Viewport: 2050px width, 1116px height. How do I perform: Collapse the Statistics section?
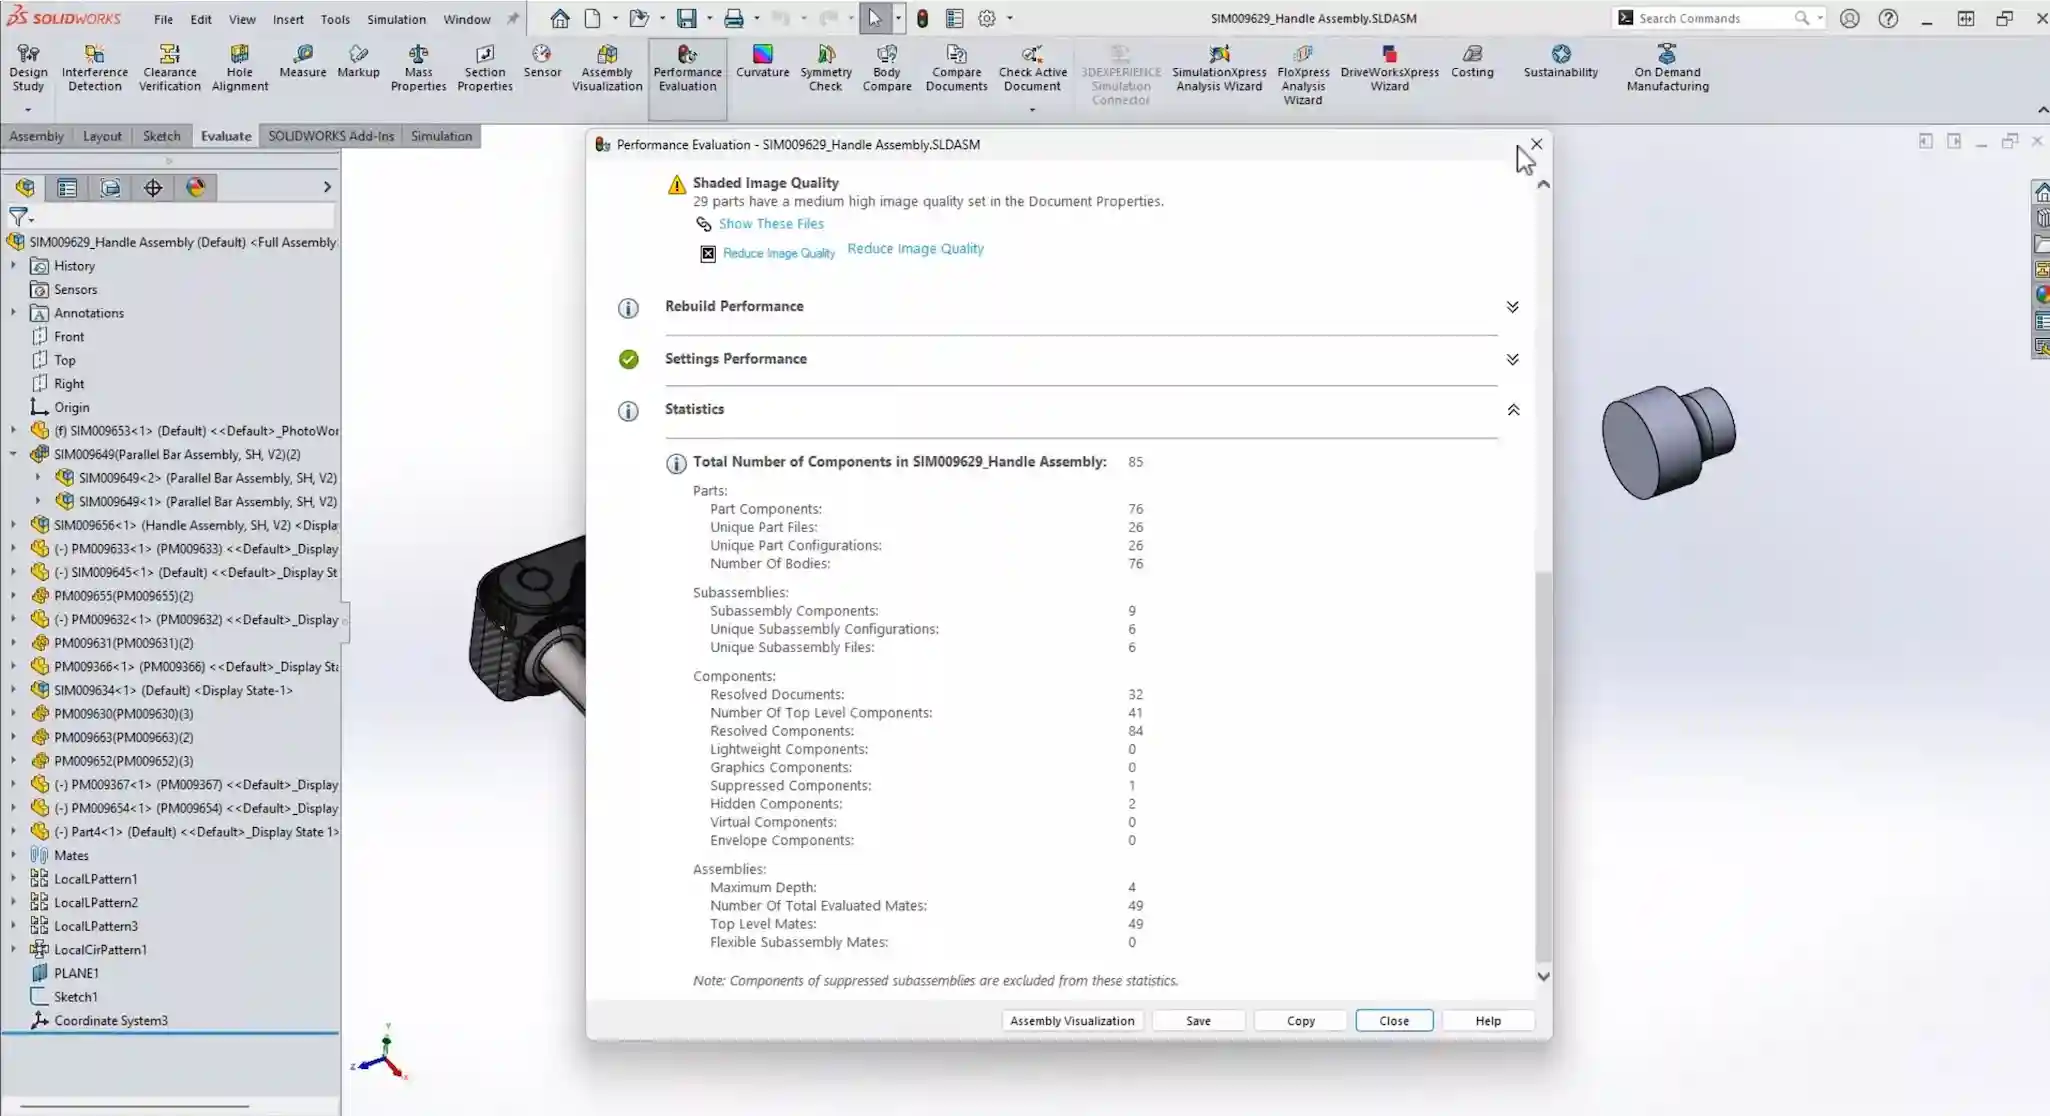[1513, 410]
